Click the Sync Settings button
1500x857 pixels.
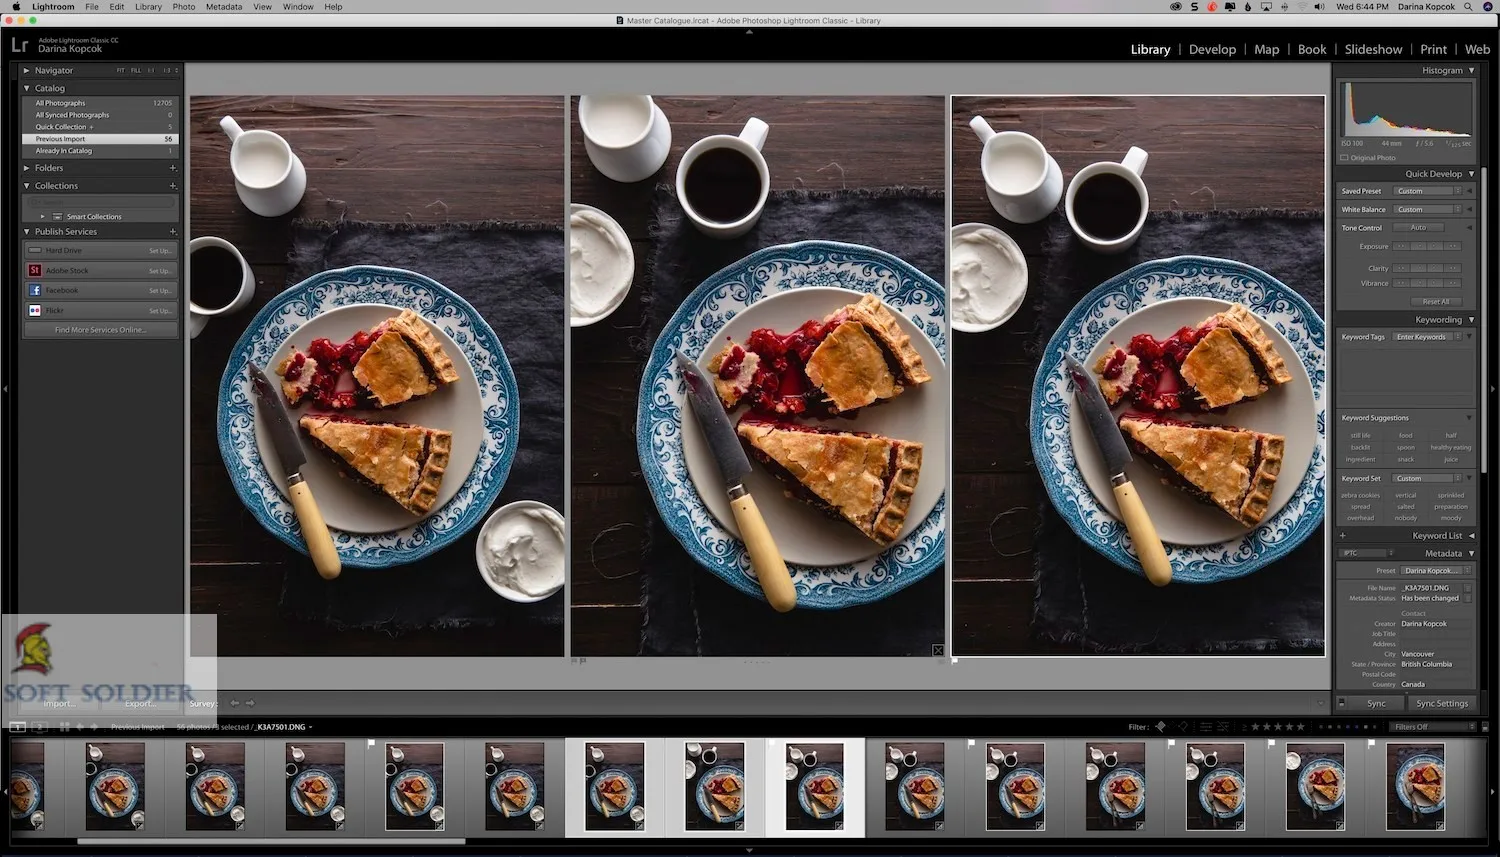[1442, 704]
